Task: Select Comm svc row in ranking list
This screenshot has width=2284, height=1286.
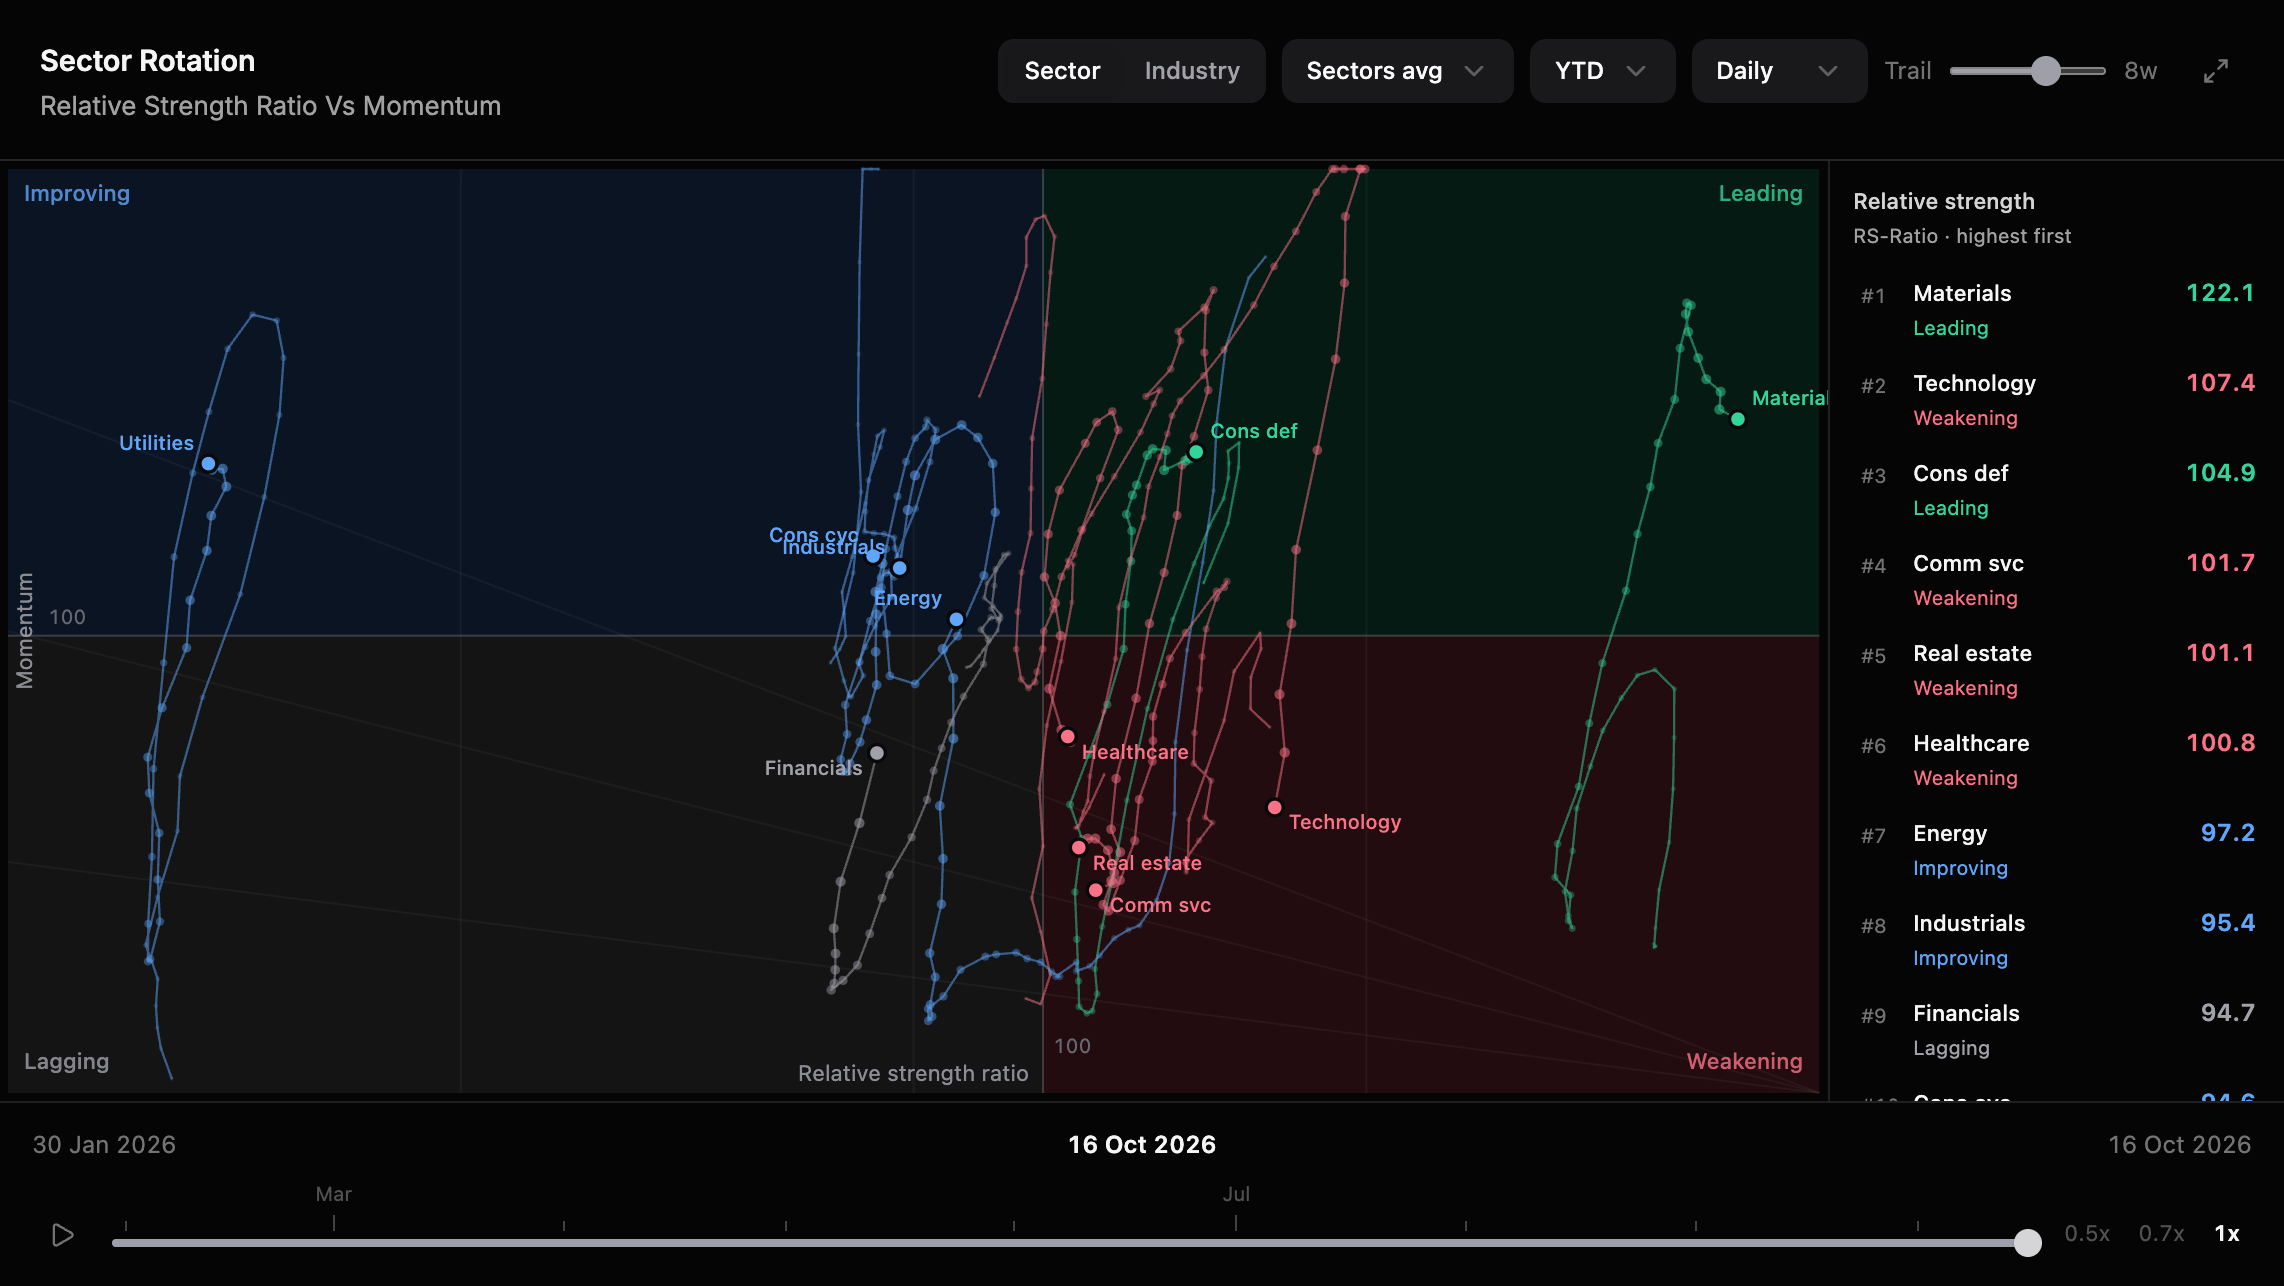Action: tap(2057, 581)
